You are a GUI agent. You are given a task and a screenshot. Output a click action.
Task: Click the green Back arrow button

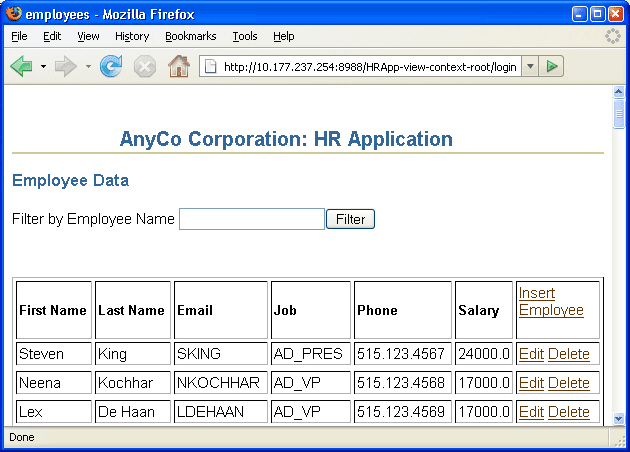pos(22,67)
